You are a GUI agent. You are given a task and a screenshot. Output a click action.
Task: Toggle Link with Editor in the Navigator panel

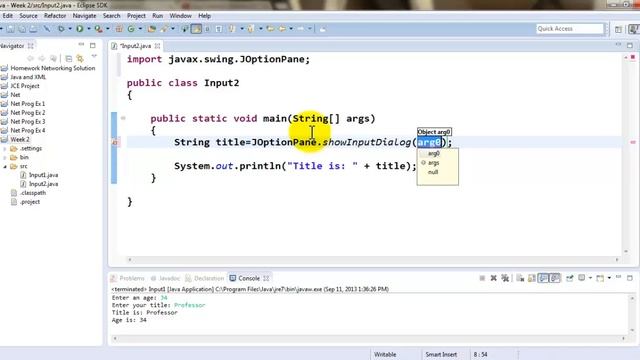coord(80,58)
